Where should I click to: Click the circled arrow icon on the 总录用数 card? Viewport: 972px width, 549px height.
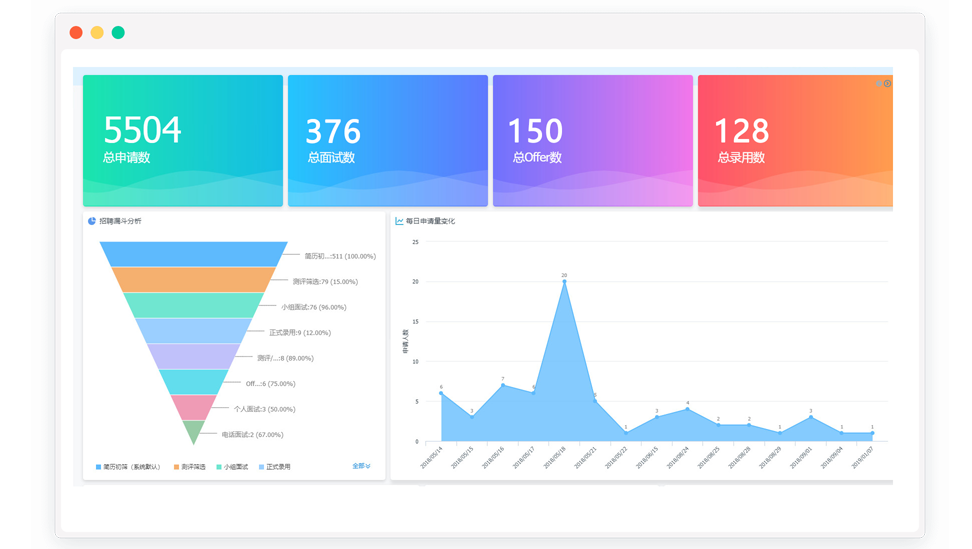tap(888, 84)
